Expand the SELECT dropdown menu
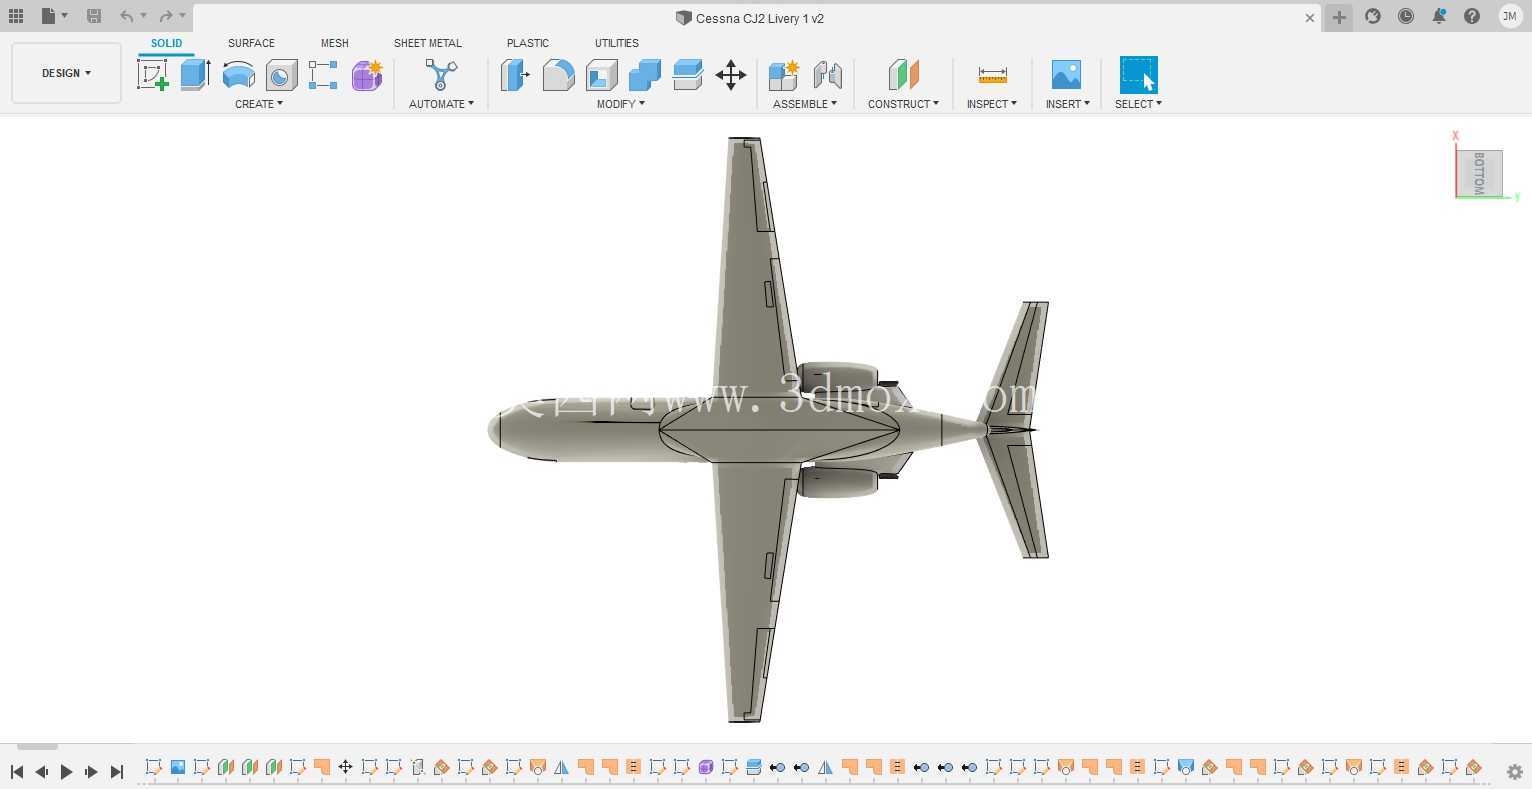Screen dimensions: 1532x789 [x=1138, y=104]
